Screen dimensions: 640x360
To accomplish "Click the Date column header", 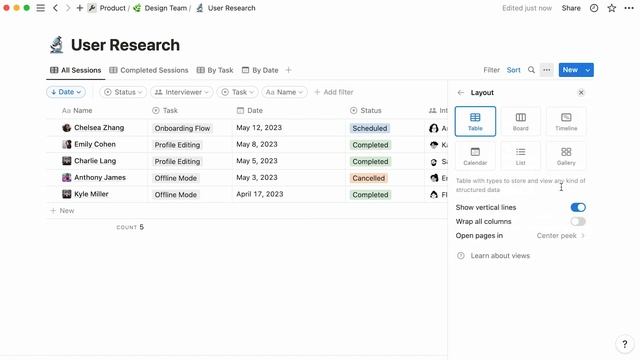I will 249,111.
